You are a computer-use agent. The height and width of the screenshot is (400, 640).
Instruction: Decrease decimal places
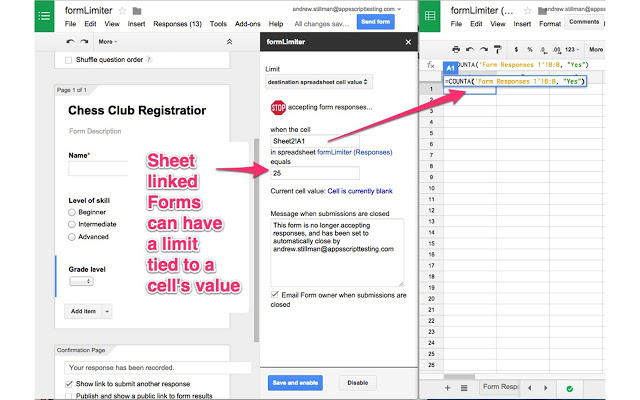pos(543,49)
